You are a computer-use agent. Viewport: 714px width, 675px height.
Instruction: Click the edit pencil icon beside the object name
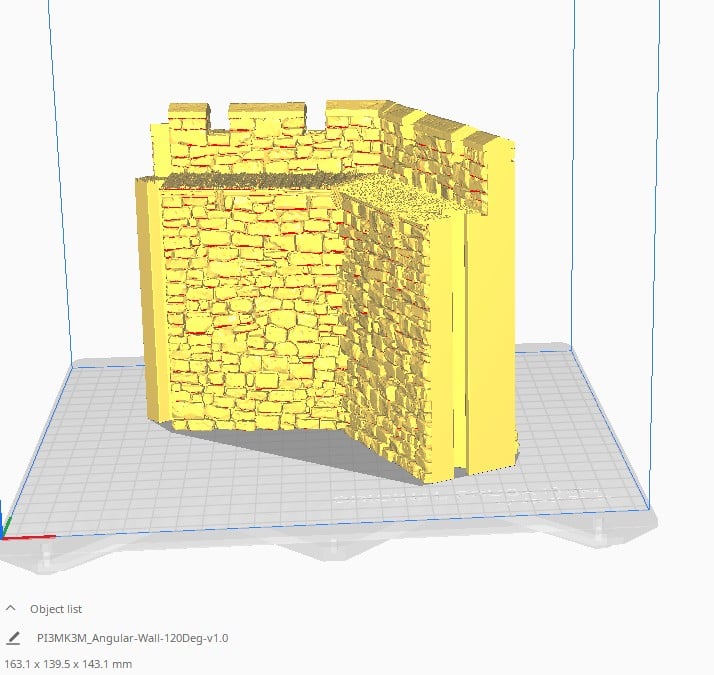point(13,638)
